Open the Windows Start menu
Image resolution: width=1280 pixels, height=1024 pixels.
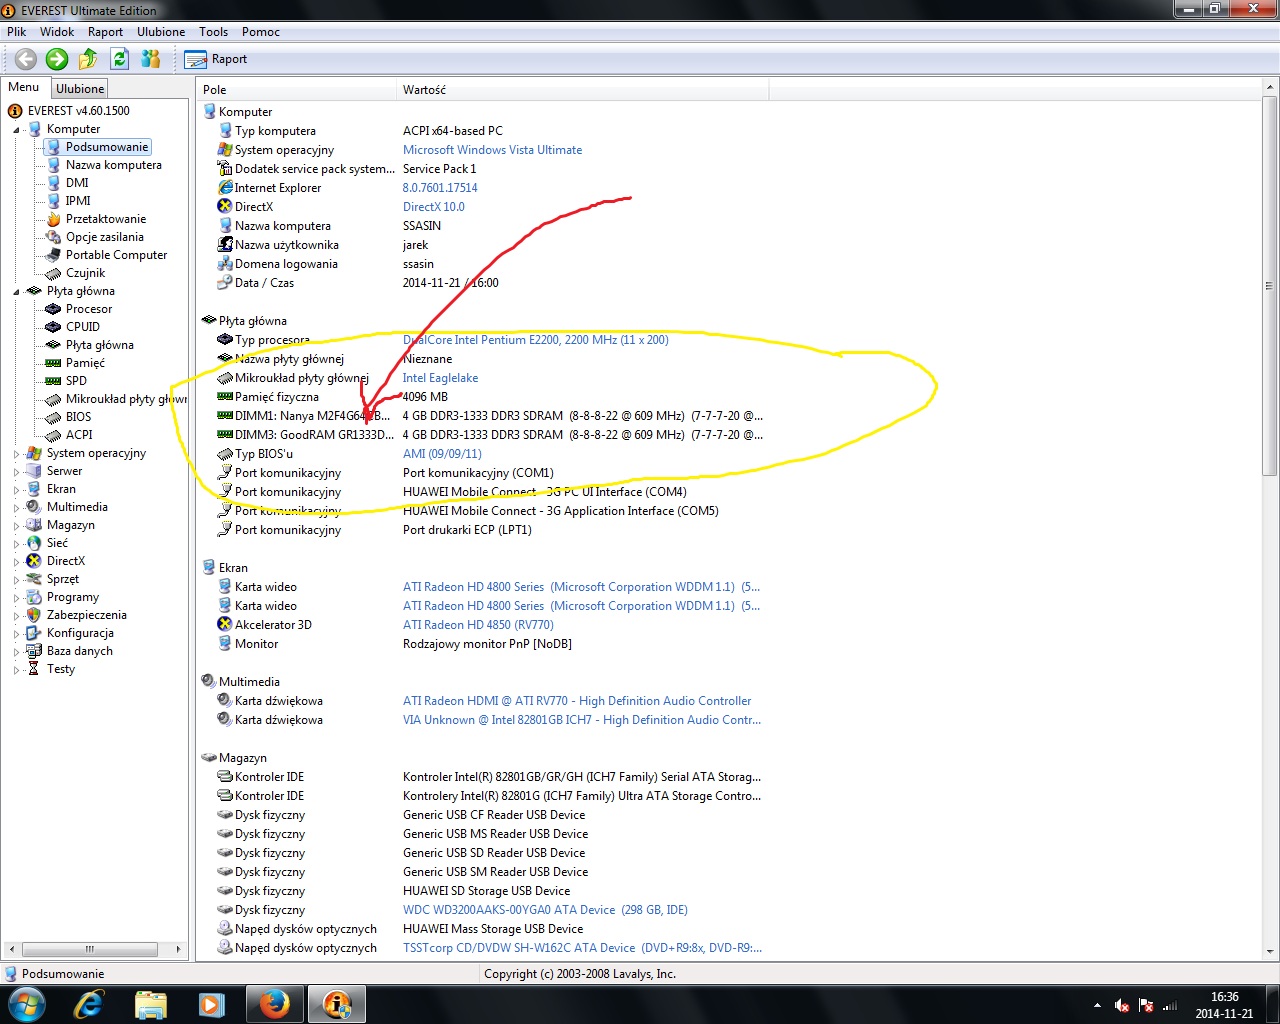coord(27,1003)
